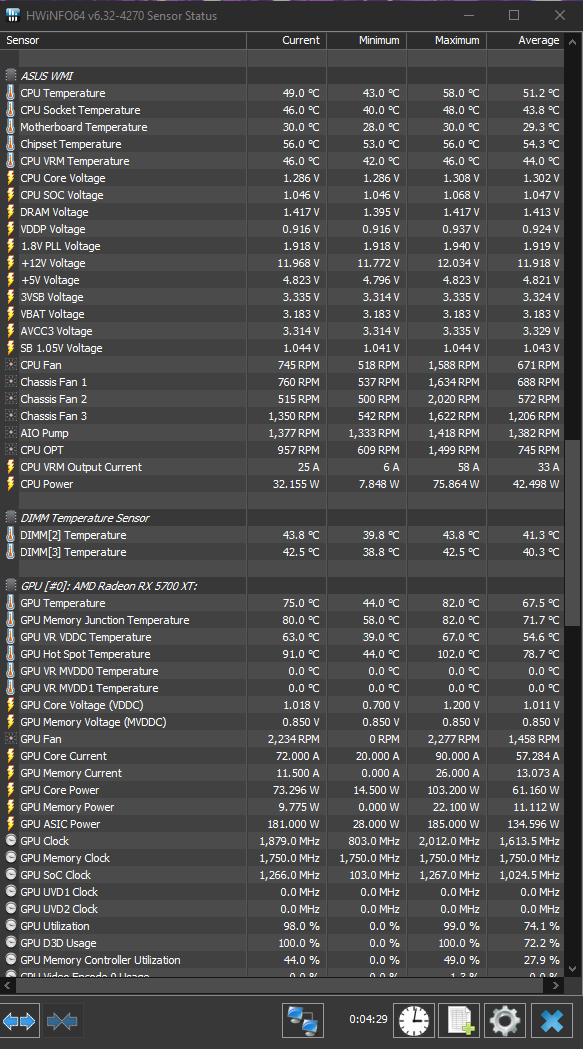
Task: Click the lightning icon next to +12V Voltage
Action: coord(10,263)
